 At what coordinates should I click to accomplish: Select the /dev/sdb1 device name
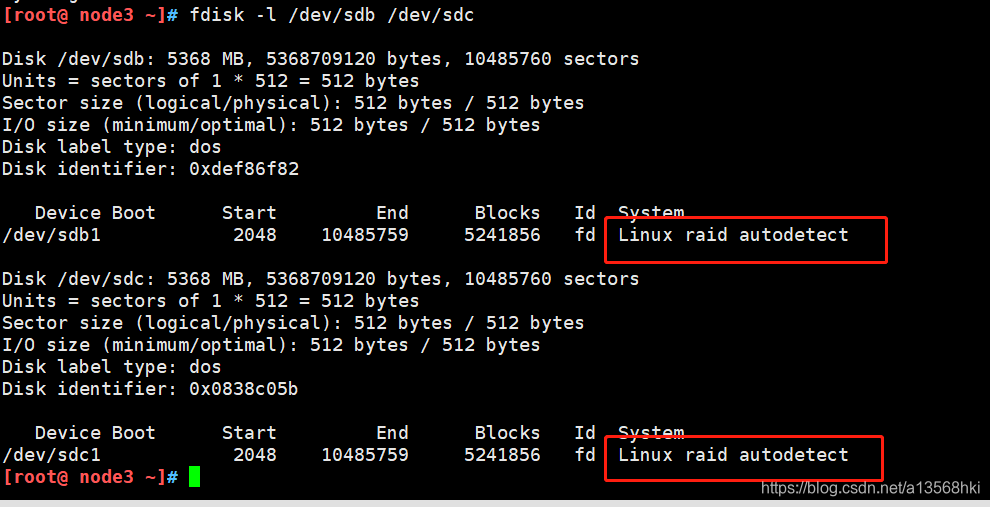[x=51, y=235]
